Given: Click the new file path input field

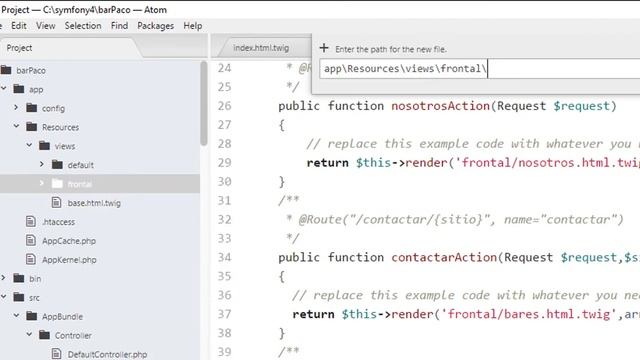Looking at the screenshot, I should click(480, 69).
